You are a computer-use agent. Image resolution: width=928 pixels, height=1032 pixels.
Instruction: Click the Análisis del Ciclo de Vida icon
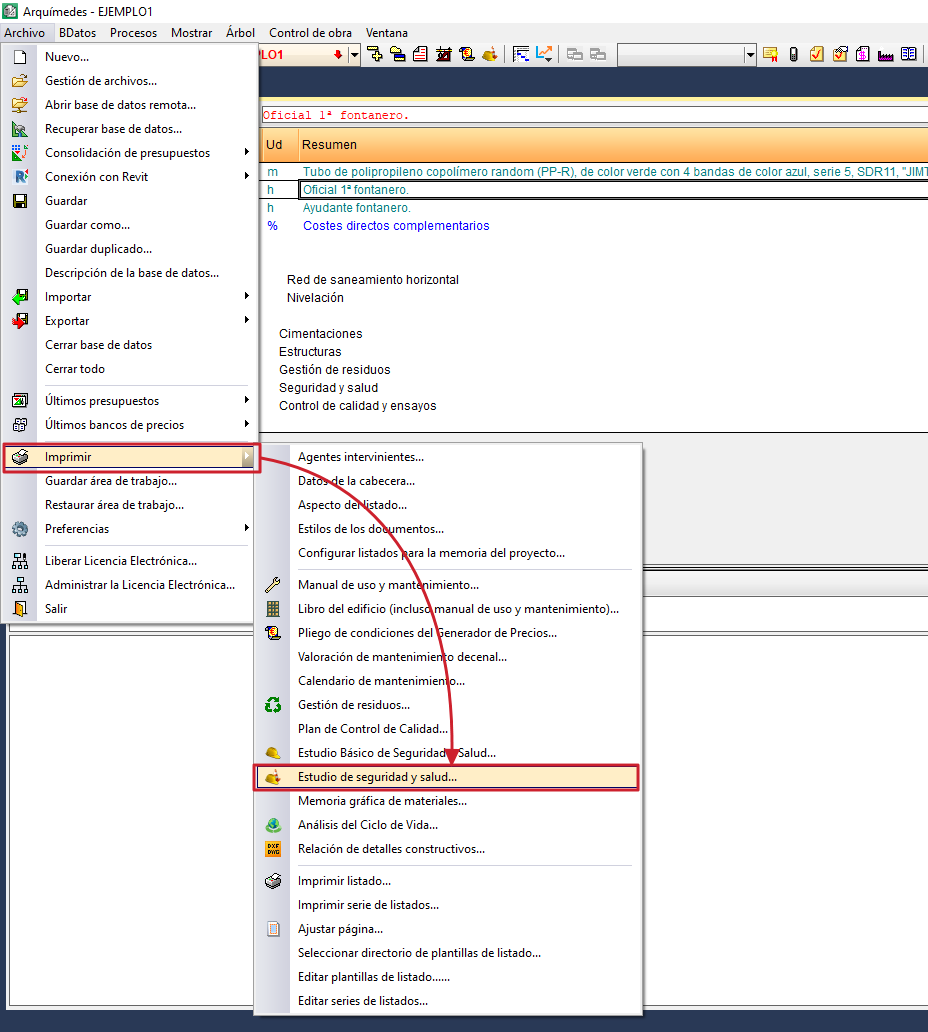click(x=273, y=825)
